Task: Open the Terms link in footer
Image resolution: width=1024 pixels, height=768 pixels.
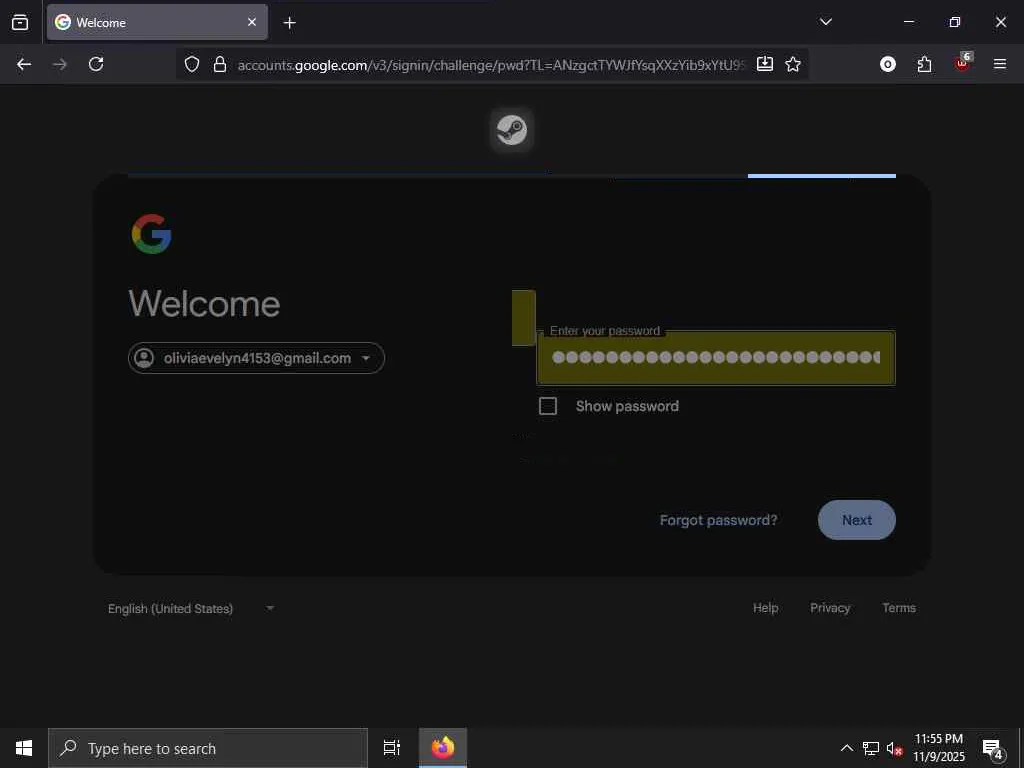Action: 899,608
